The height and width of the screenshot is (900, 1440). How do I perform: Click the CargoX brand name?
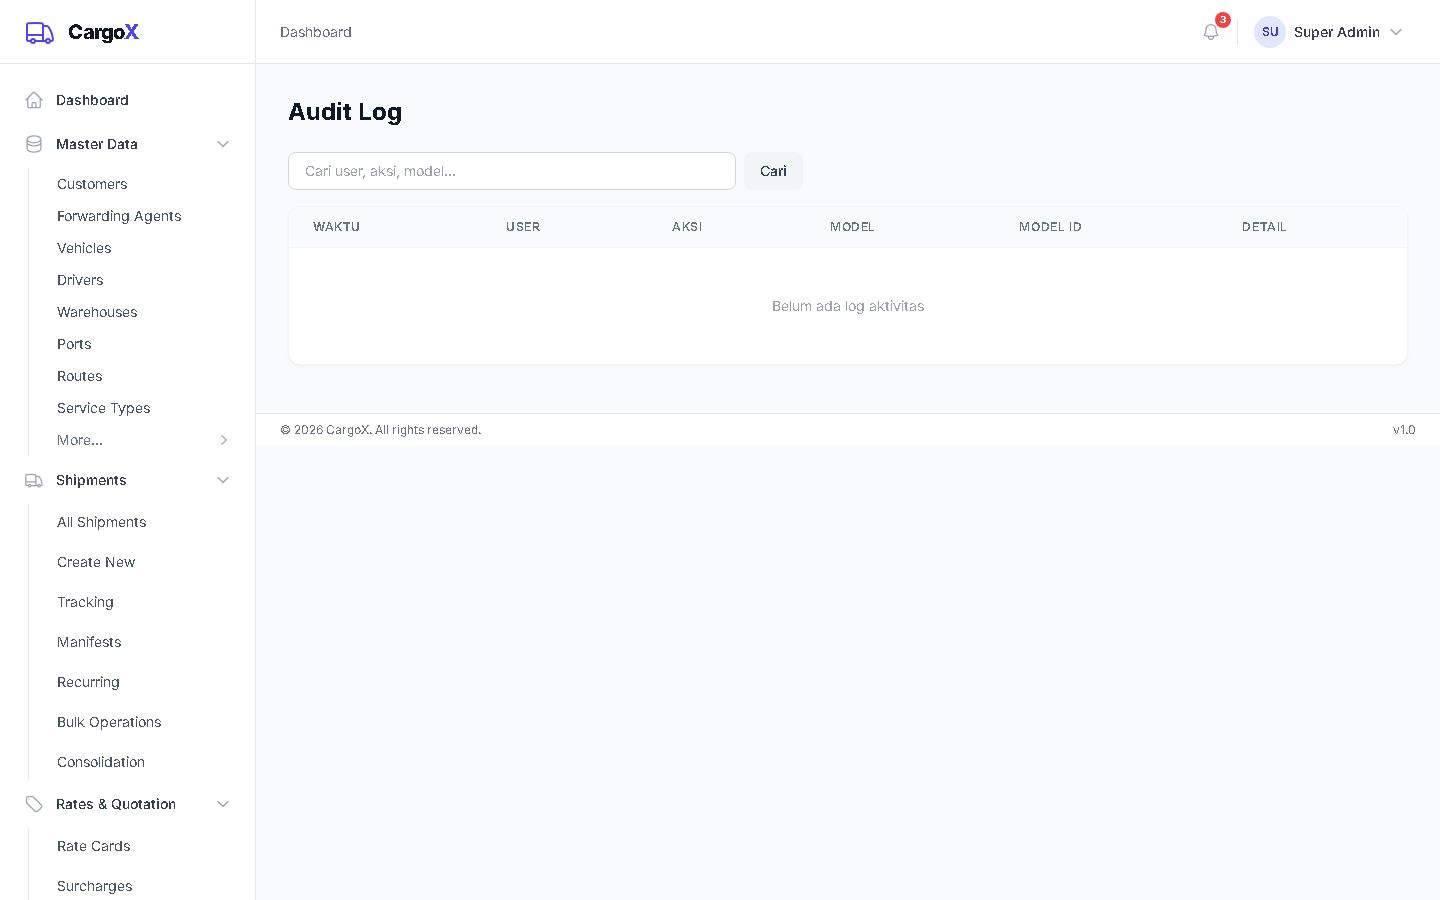click(x=103, y=32)
